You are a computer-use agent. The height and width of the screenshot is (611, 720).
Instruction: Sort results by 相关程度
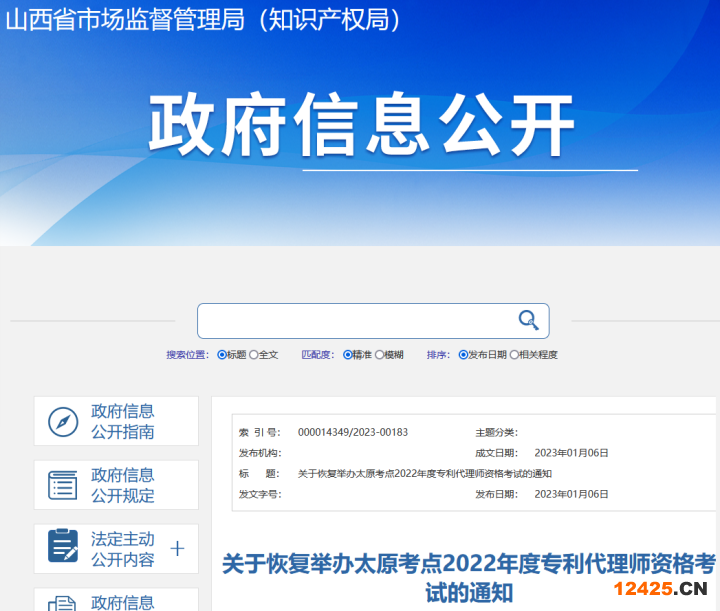coord(514,355)
